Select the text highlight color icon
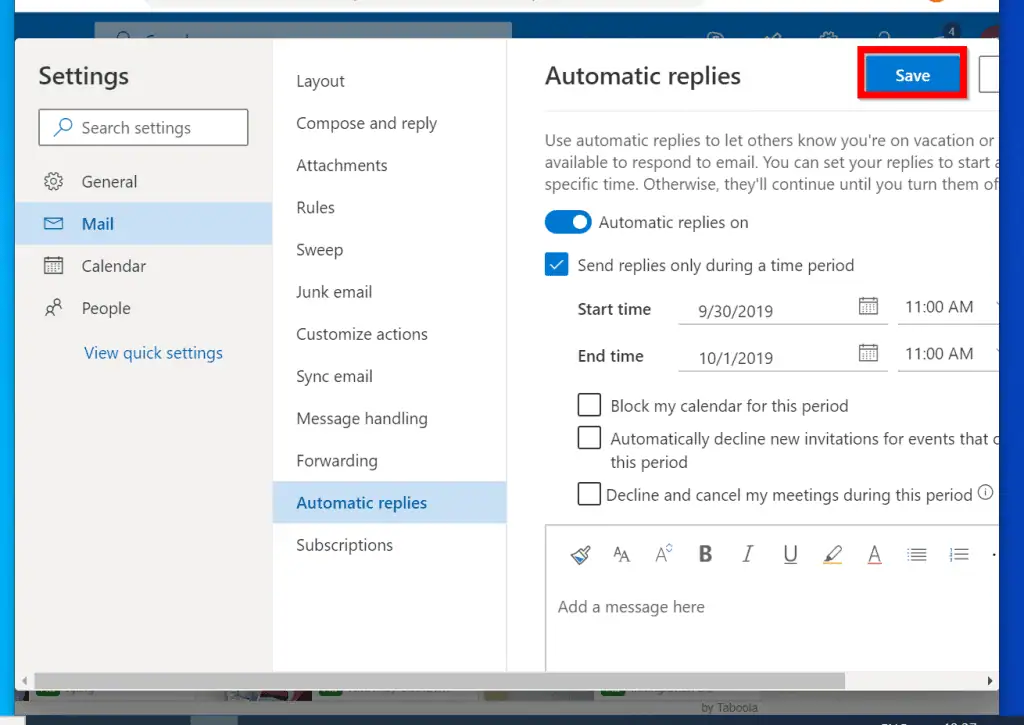The height and width of the screenshot is (725, 1024). click(x=832, y=554)
